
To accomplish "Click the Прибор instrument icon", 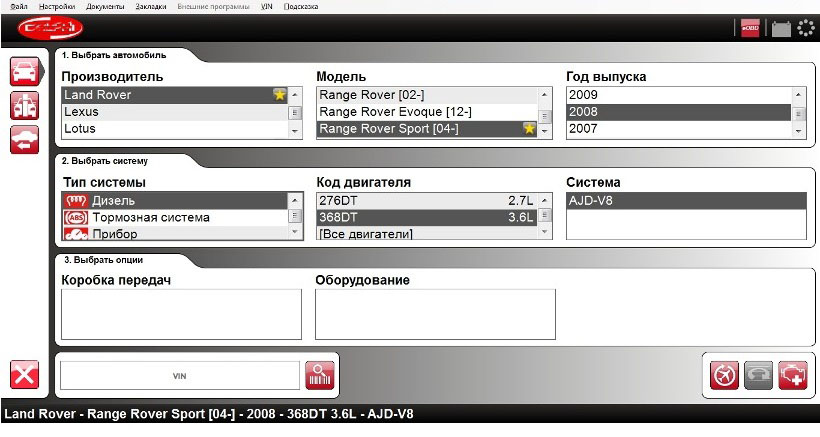I will click(x=76, y=234).
